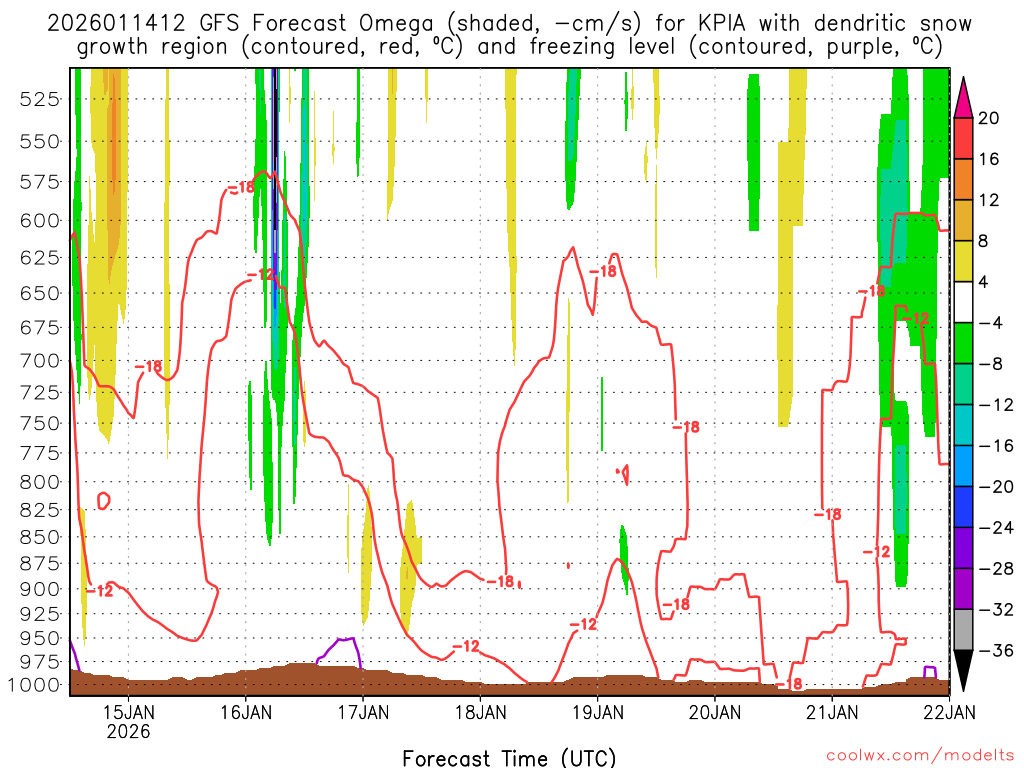
Task: Click the -12 contour label near 22JAN at 670
Action: coord(915,318)
